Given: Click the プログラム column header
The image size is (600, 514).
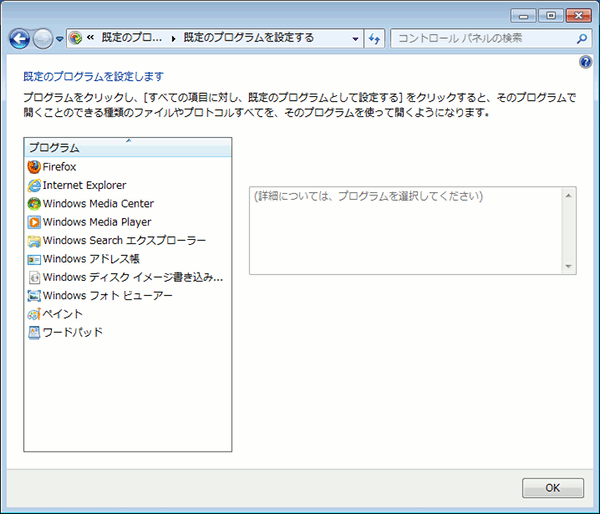Looking at the screenshot, I should [128, 148].
